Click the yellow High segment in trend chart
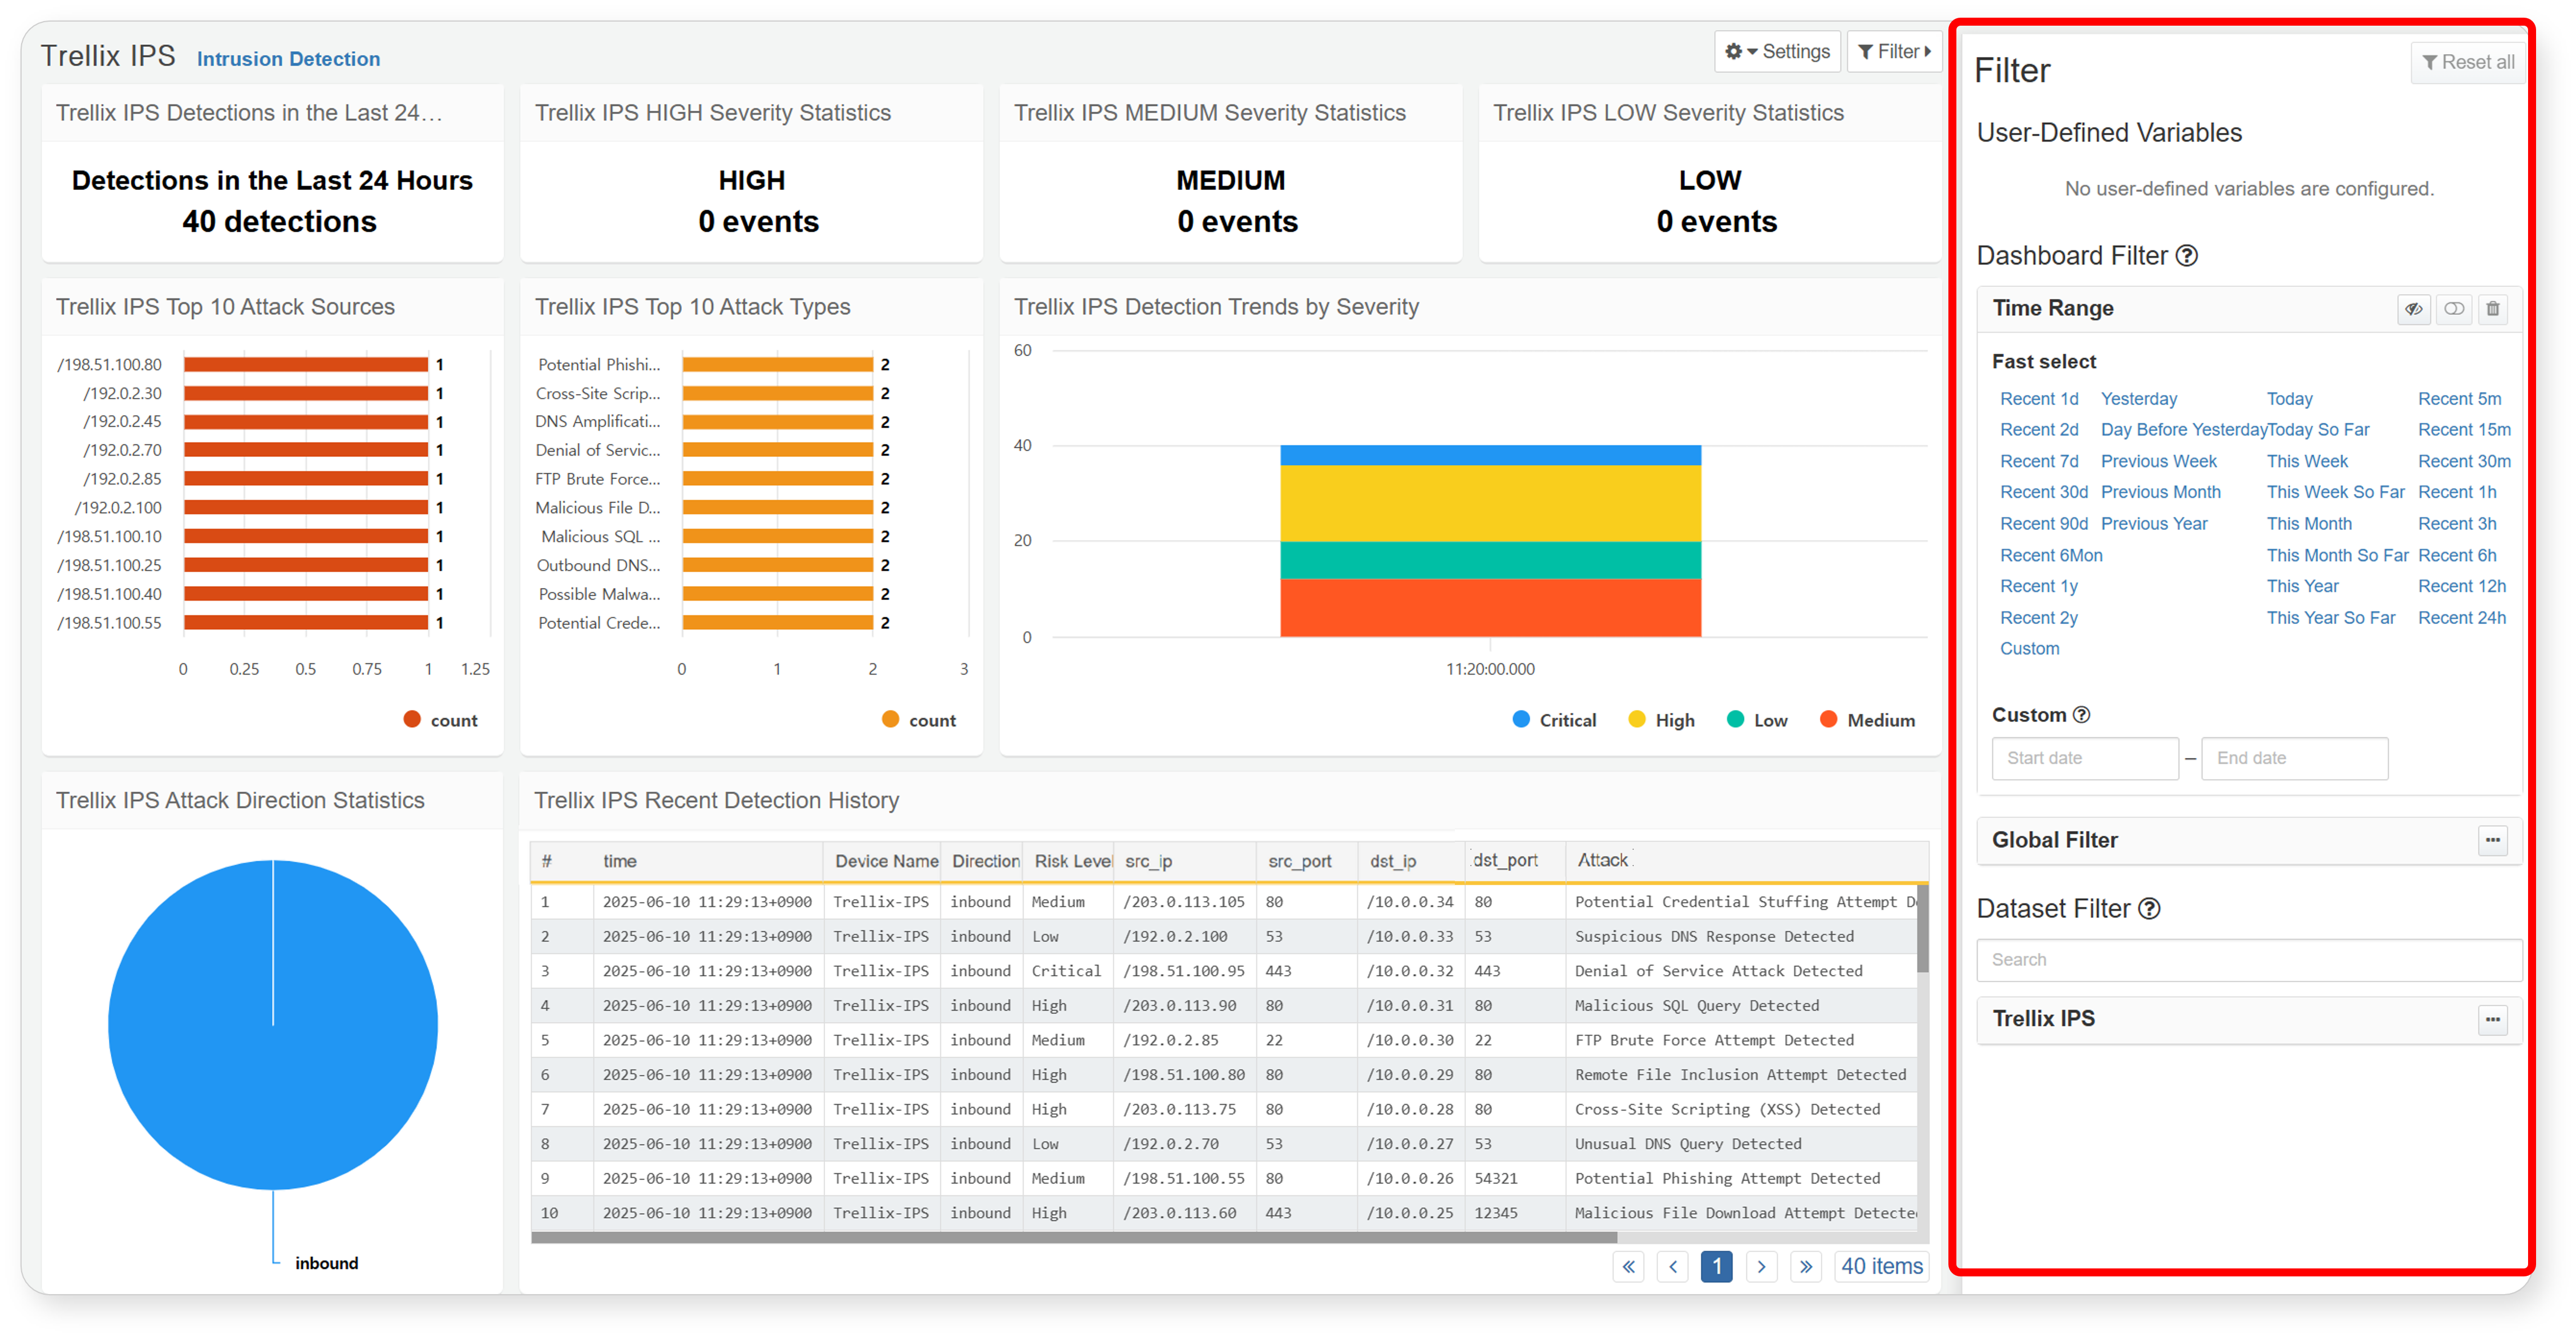This screenshot has height=1338, width=2576. (x=1490, y=504)
